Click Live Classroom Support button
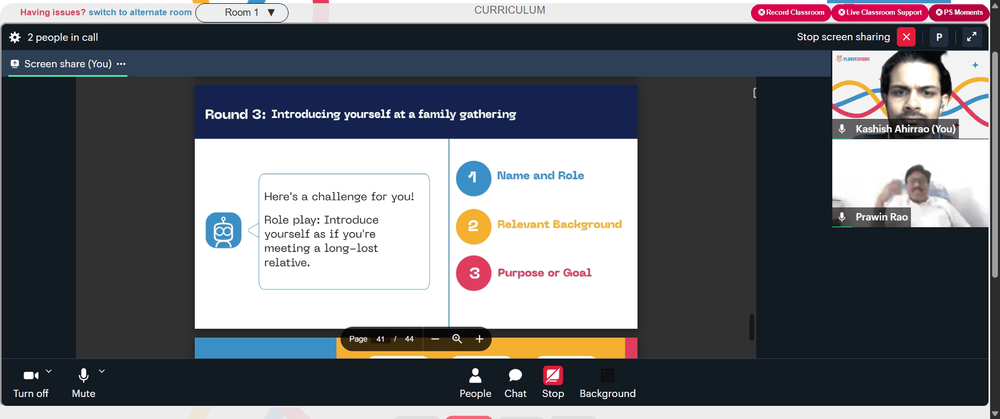This screenshot has height=419, width=1000. (x=879, y=12)
